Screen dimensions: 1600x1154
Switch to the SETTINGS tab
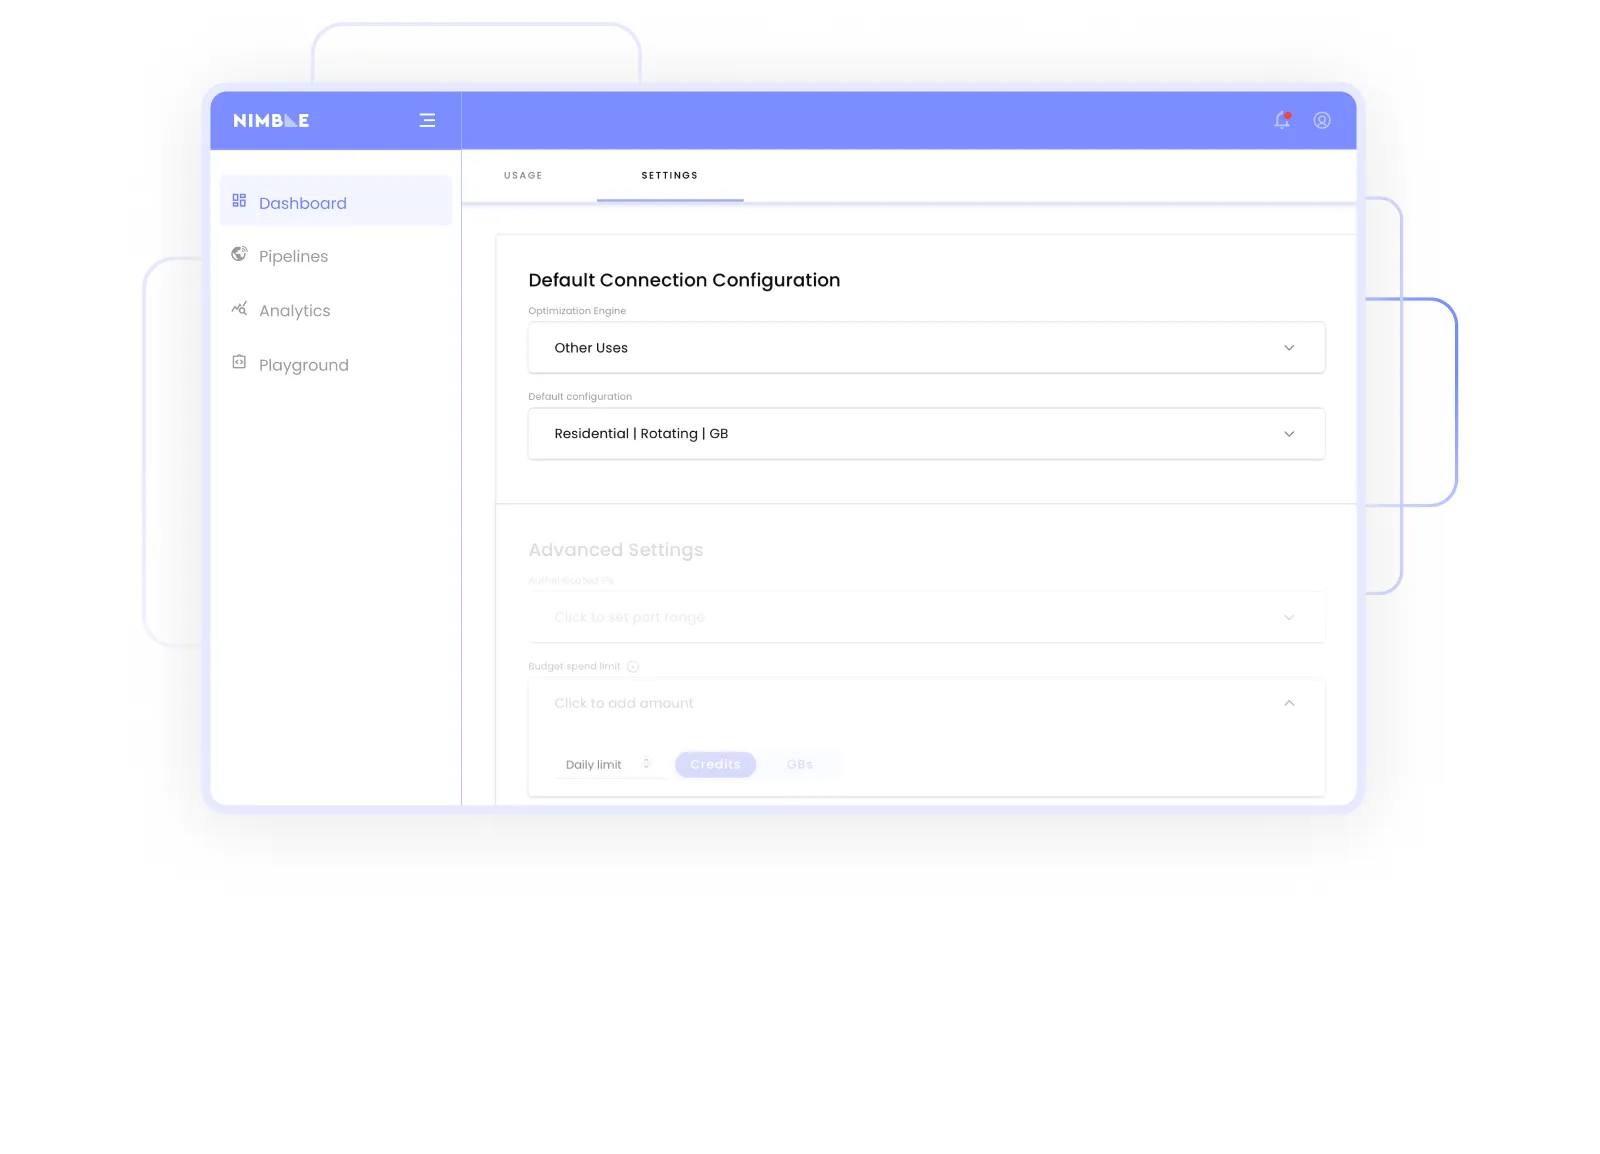pos(669,175)
